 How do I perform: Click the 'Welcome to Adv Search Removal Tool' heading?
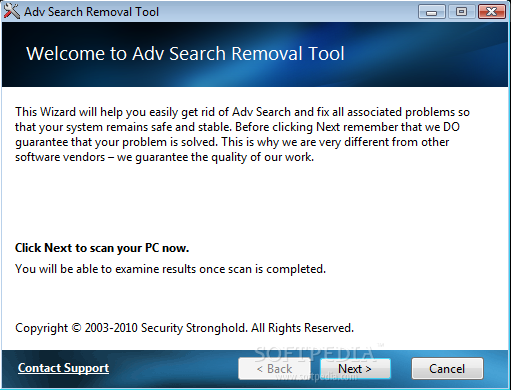(x=185, y=54)
